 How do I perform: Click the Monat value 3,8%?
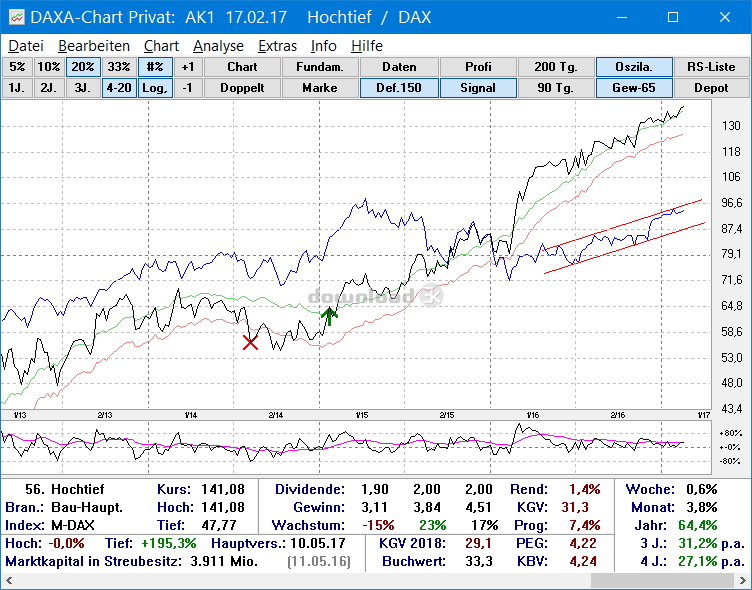click(x=701, y=507)
